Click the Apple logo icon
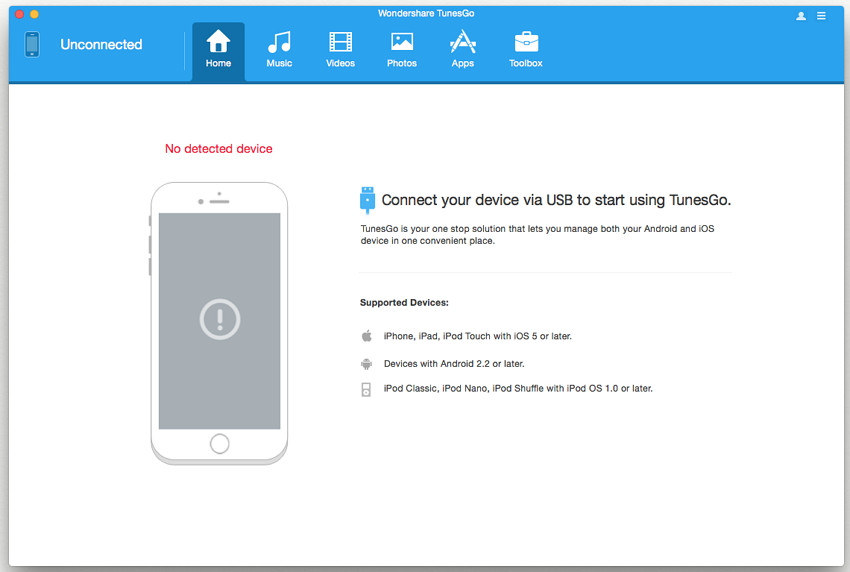Viewport: 850px width, 572px height. (x=367, y=336)
